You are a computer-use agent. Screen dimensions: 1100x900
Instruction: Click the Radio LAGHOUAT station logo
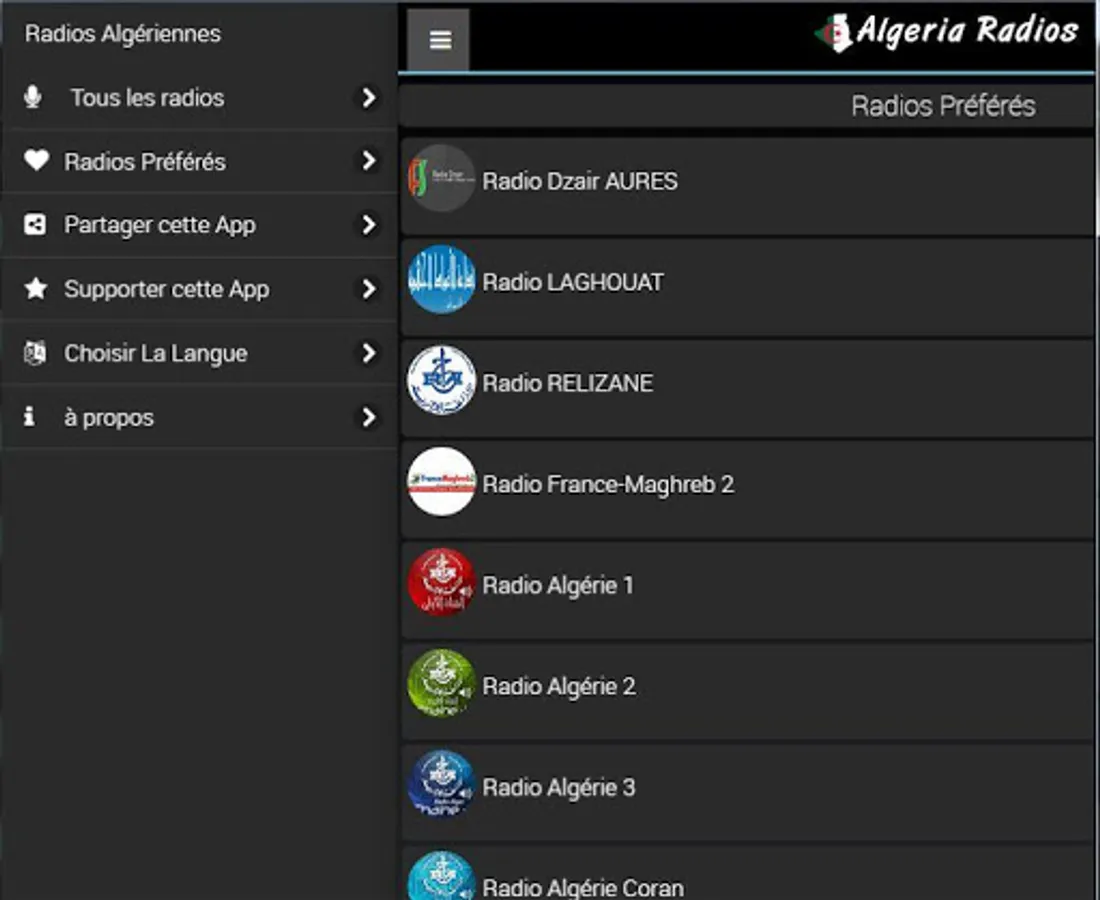tap(441, 279)
